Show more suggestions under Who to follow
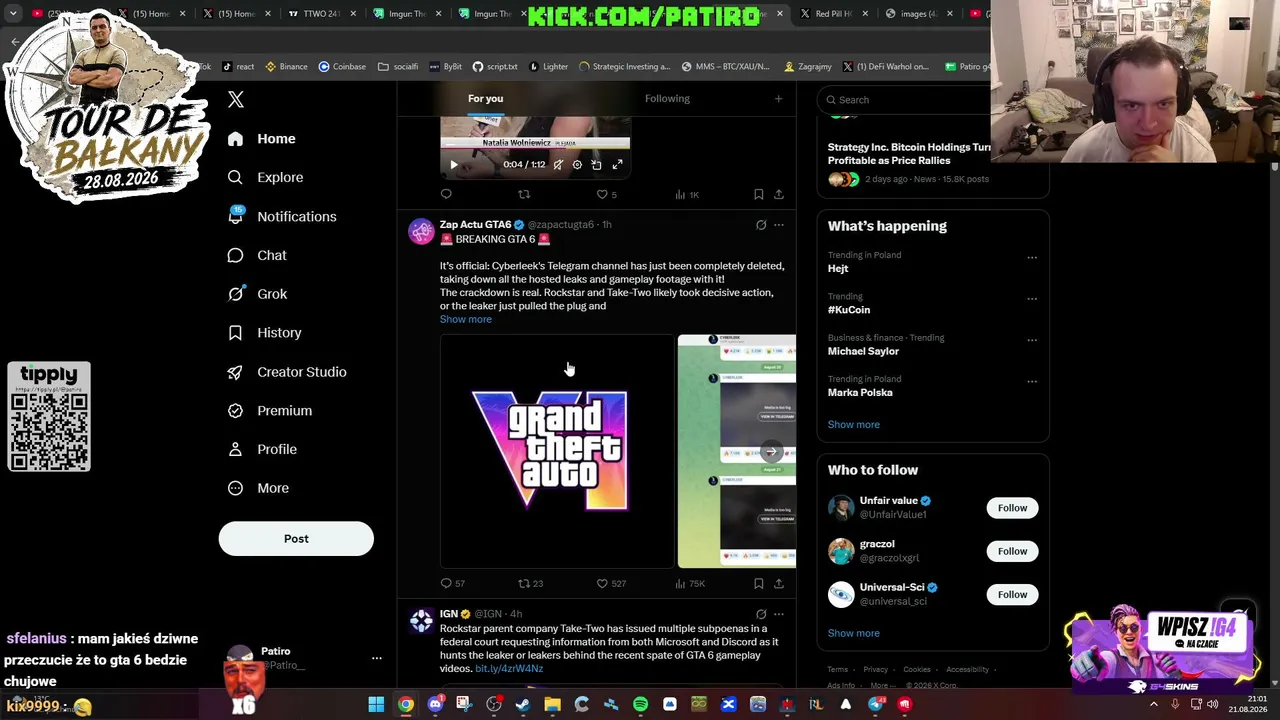 pos(853,633)
